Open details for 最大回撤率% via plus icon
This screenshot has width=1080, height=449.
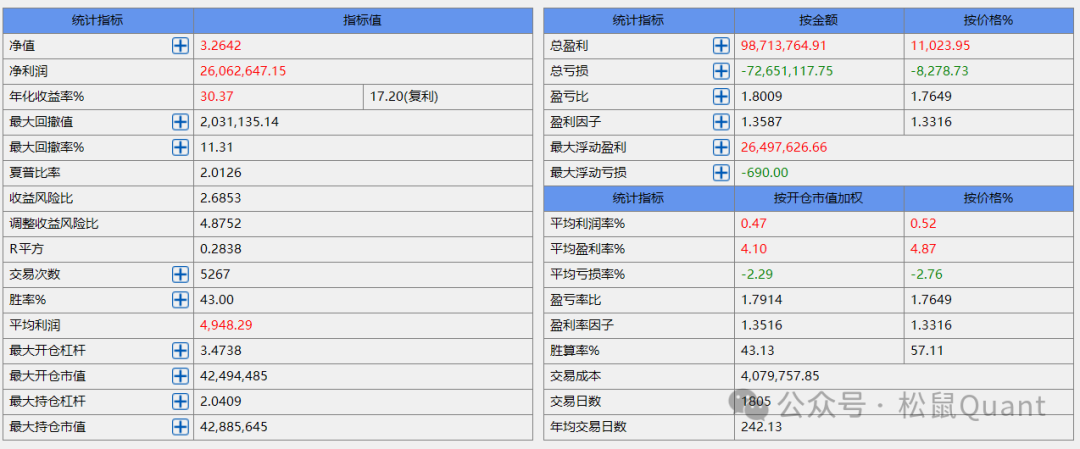[x=180, y=147]
